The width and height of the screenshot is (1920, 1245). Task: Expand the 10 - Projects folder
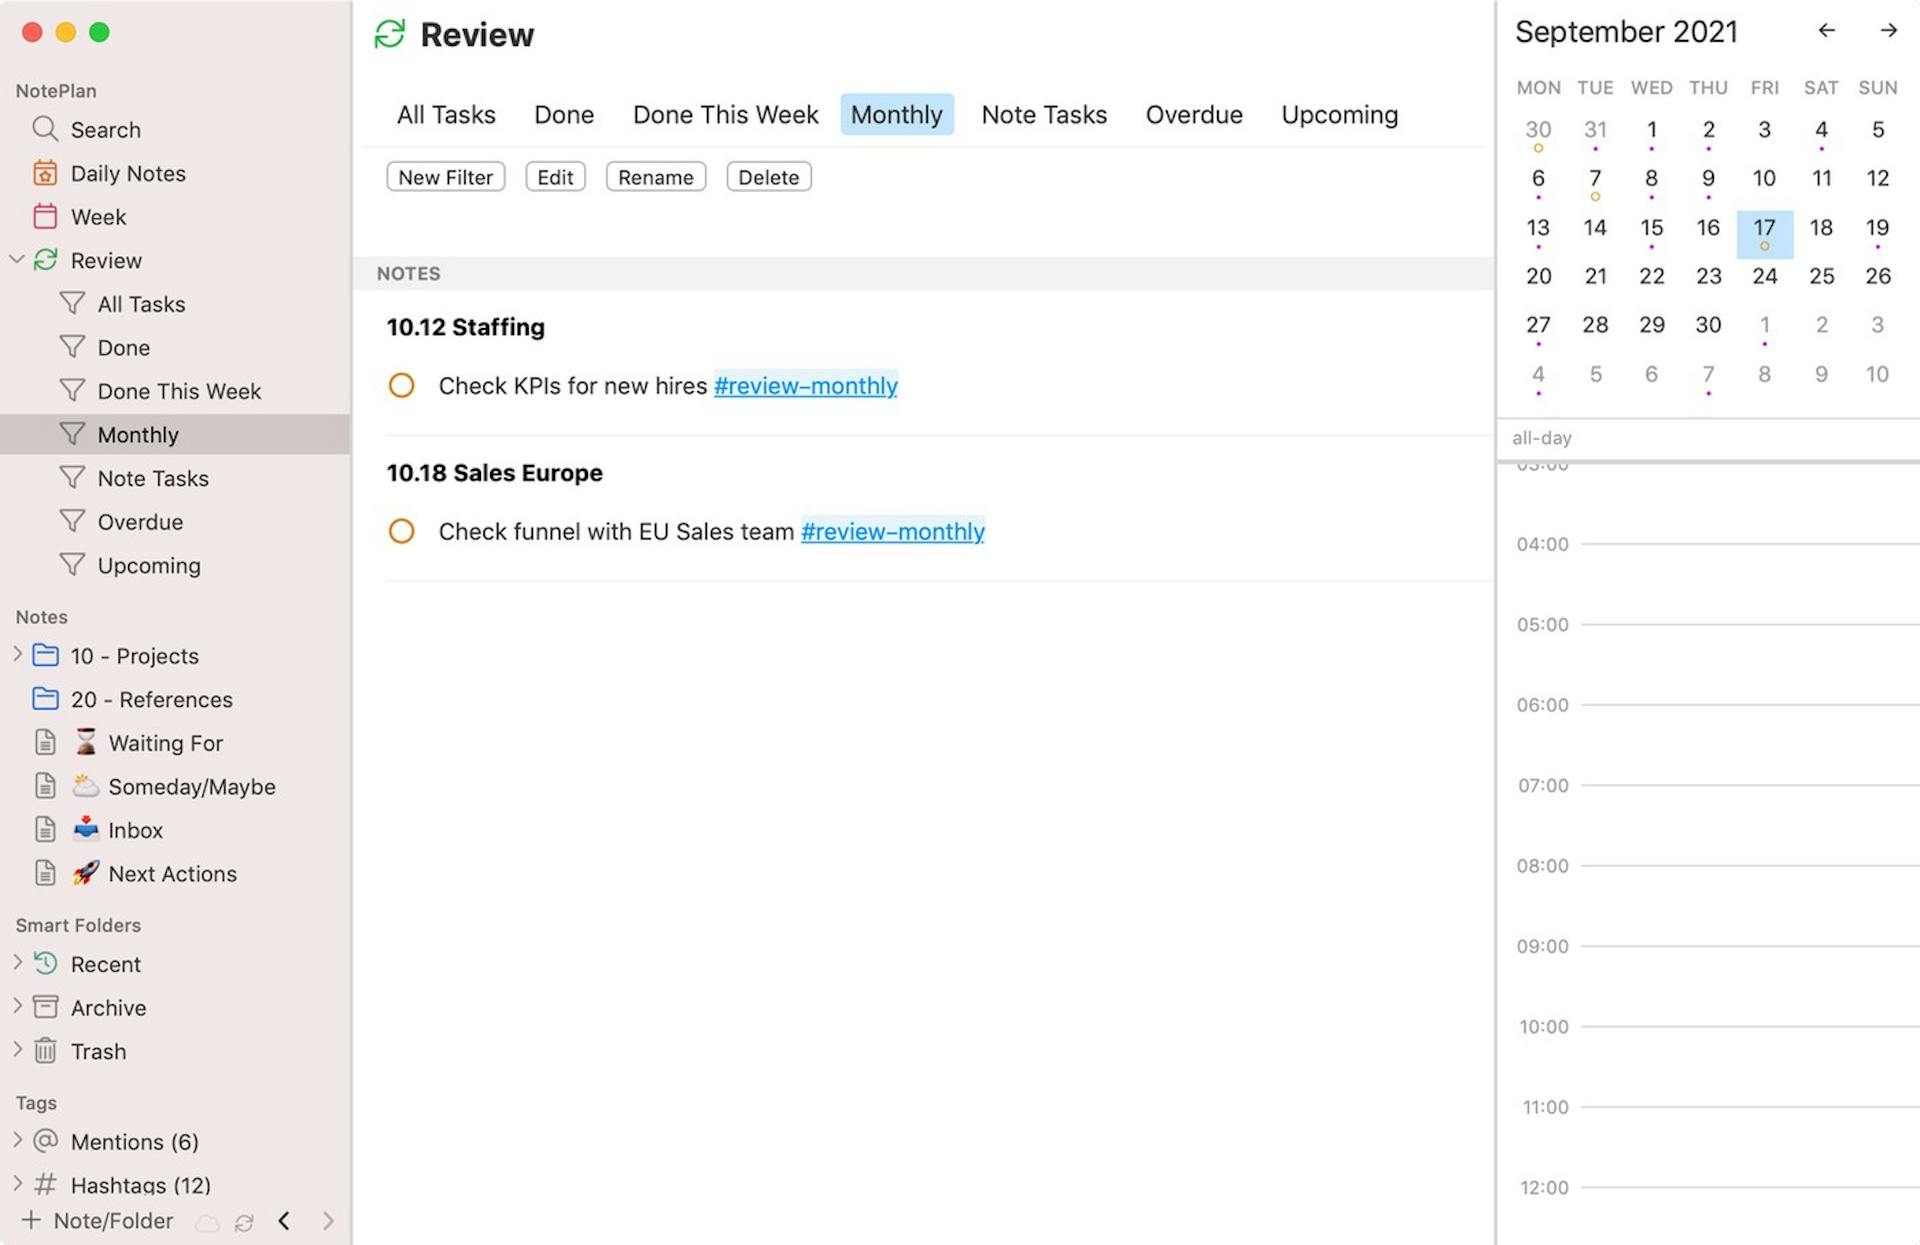tap(16, 655)
